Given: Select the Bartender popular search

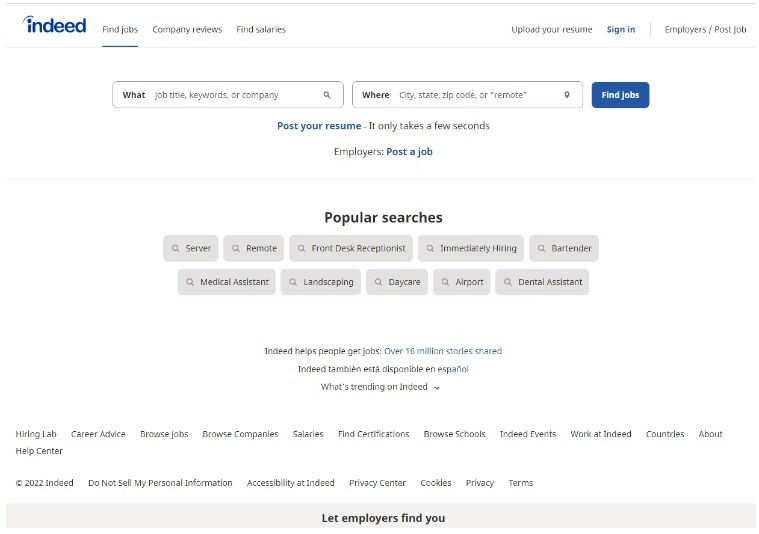Looking at the screenshot, I should [x=564, y=248].
